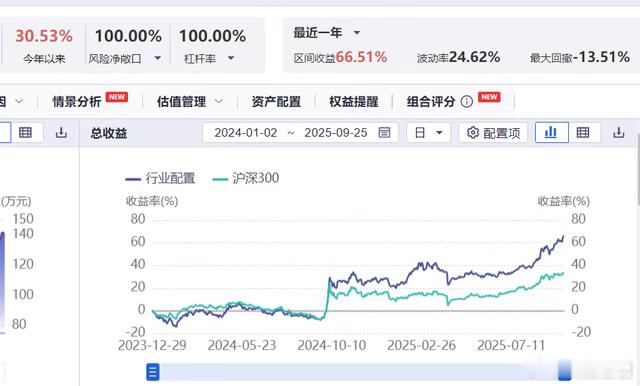Viewport: 640px width, 386px height.
Task: Switch to table view in 总收益 panel
Action: 583,132
